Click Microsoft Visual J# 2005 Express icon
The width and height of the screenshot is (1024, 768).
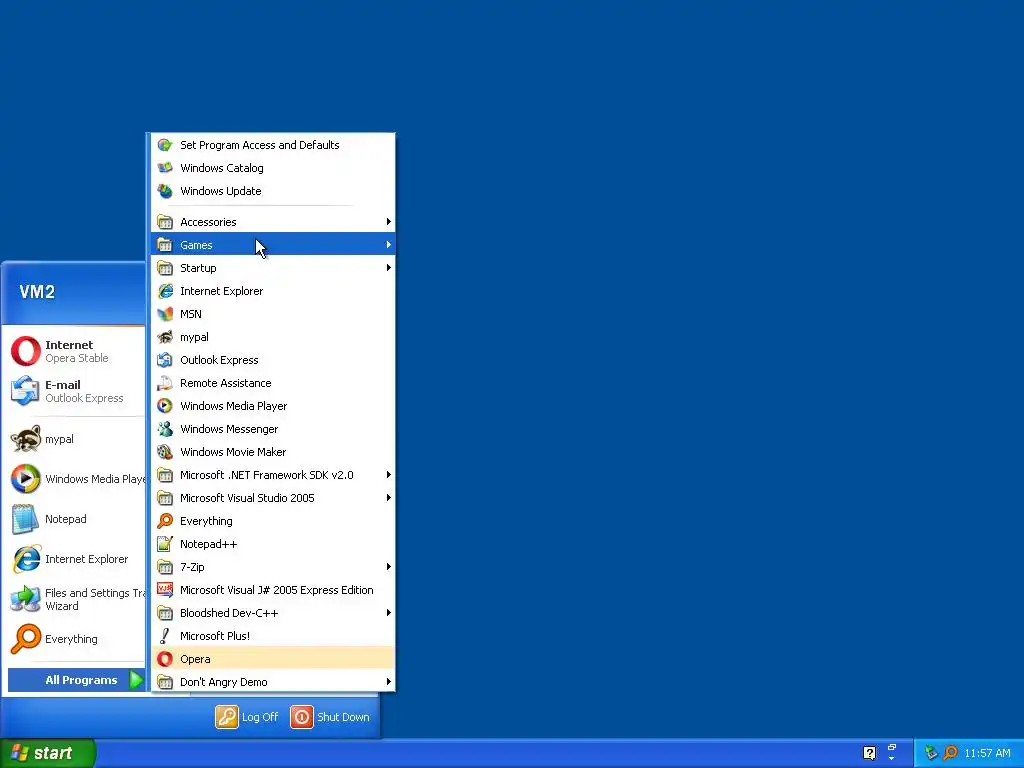coord(165,590)
